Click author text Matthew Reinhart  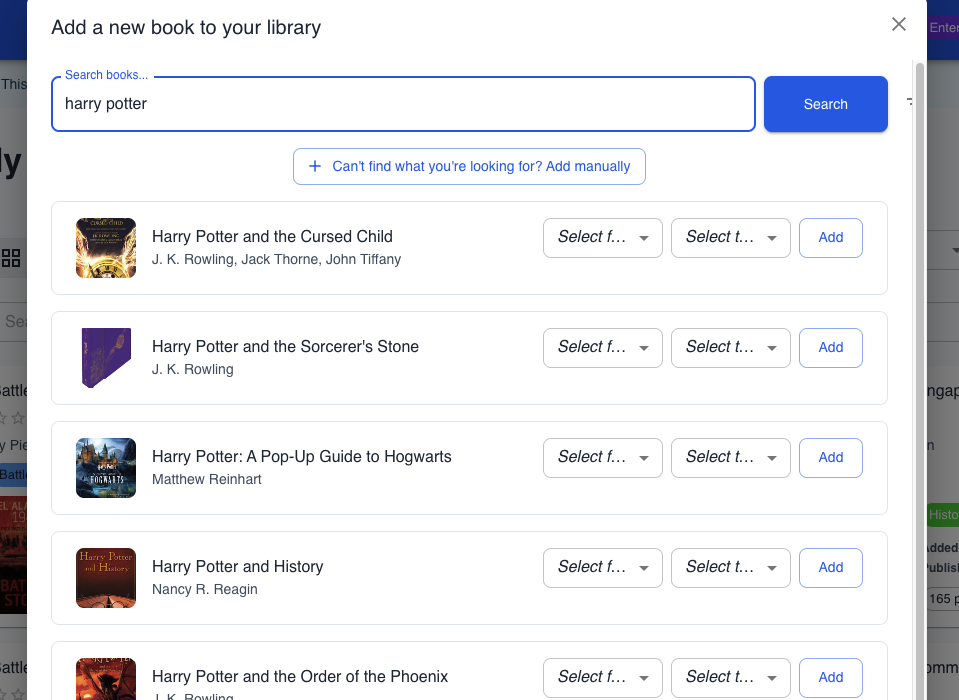click(x=207, y=479)
